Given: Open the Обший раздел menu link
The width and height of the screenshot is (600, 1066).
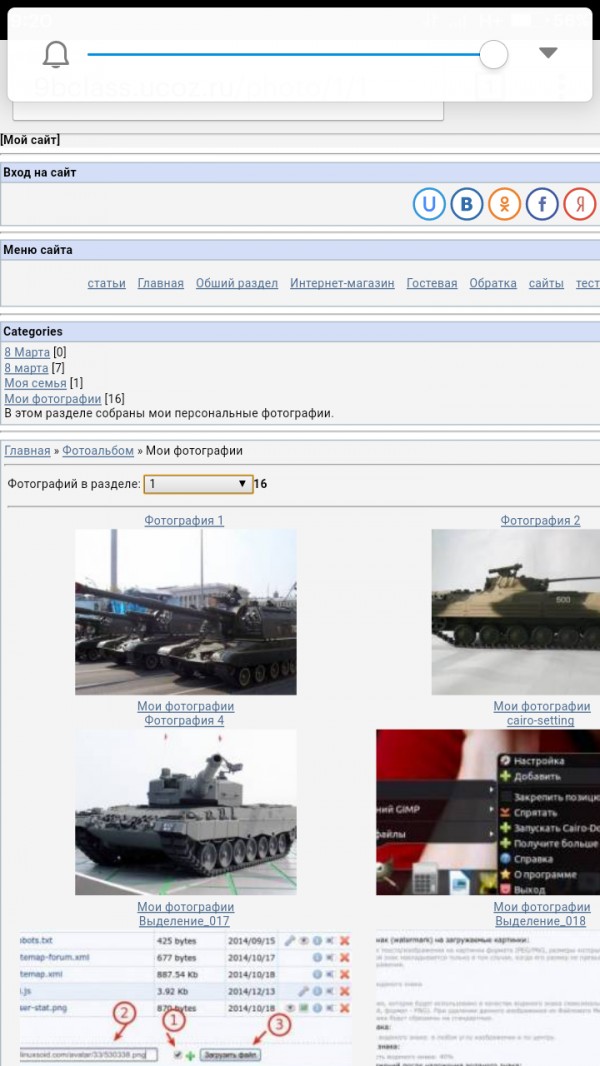Looking at the screenshot, I should [x=236, y=283].
